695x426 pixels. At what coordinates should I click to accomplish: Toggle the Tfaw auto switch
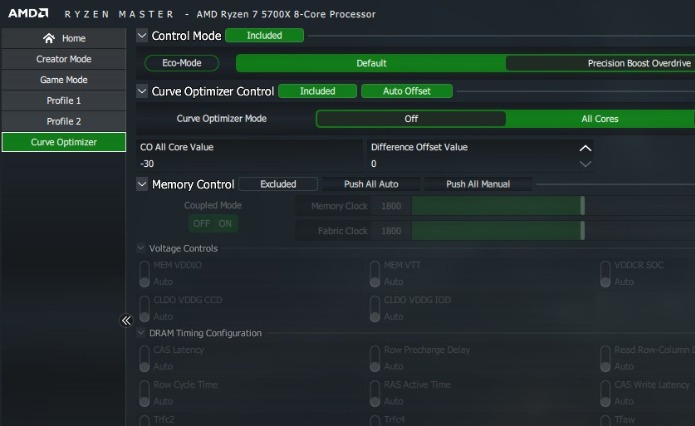click(x=605, y=420)
